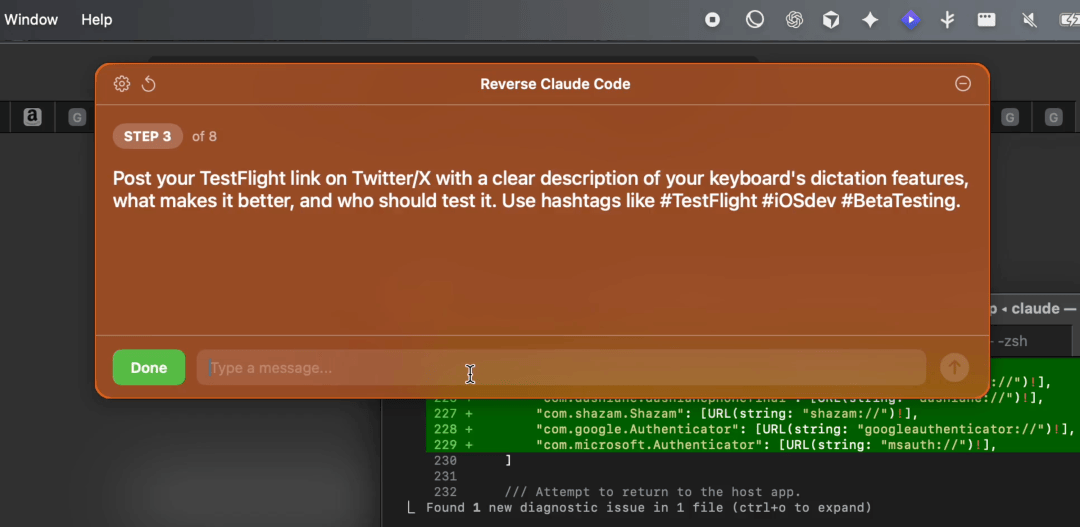Click the reset arrow icon beside the gear
The height and width of the screenshot is (527, 1080).
[x=149, y=84]
